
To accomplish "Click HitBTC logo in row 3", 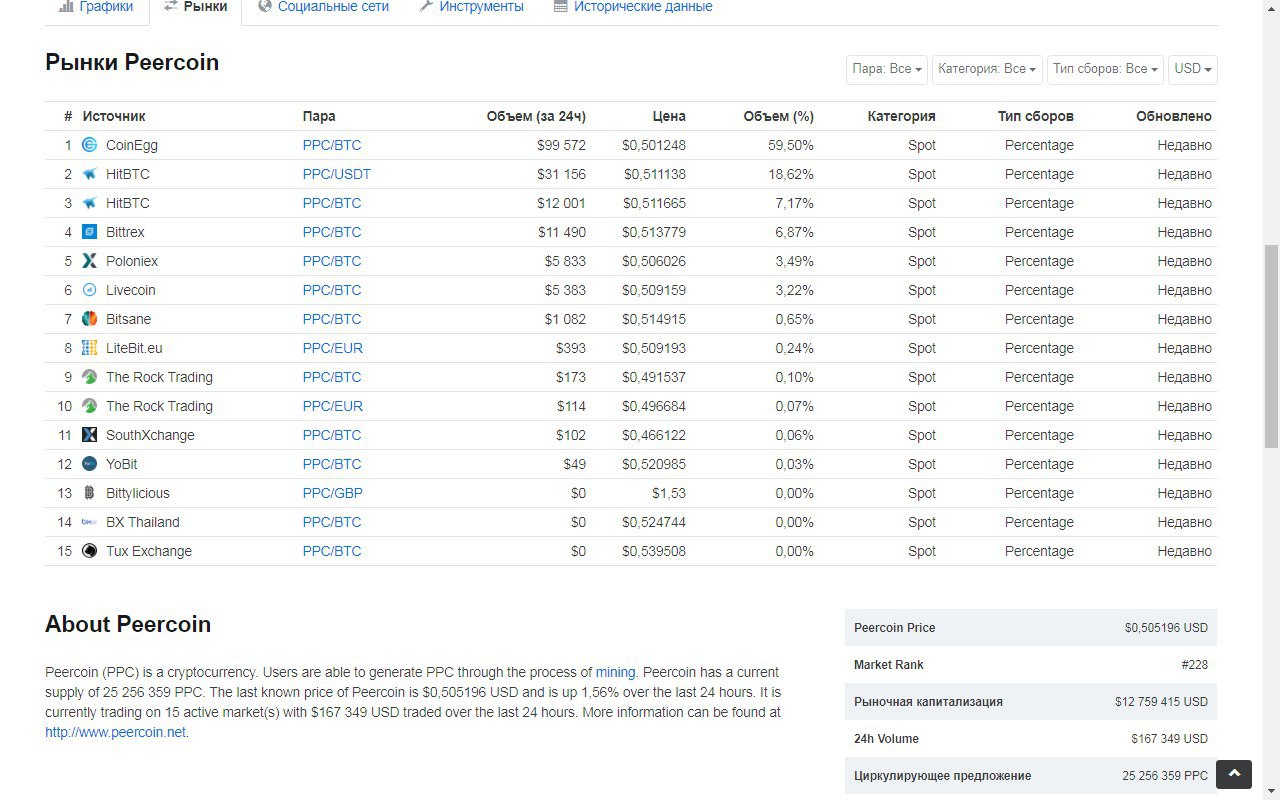I will pyautogui.click(x=89, y=203).
